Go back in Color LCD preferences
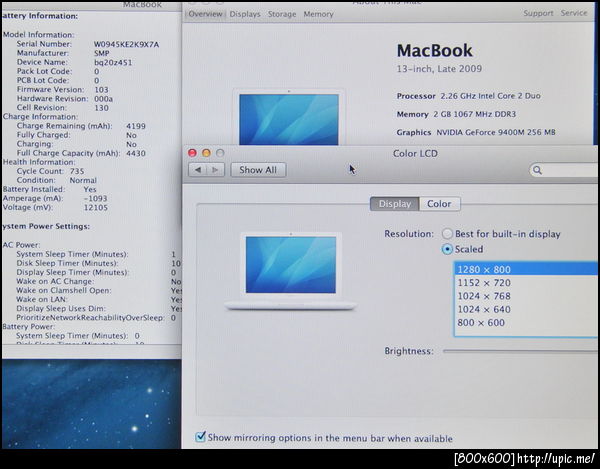600x469 pixels. 197,170
